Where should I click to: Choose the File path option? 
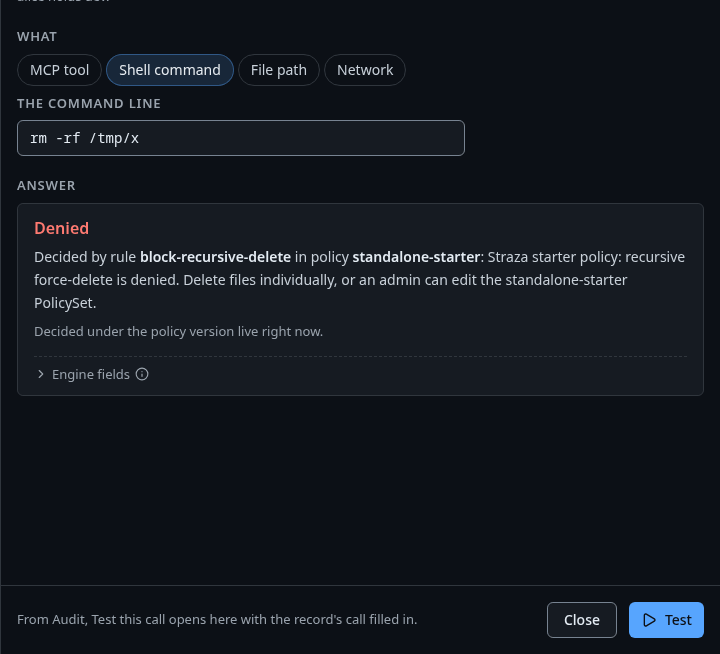[x=279, y=70]
